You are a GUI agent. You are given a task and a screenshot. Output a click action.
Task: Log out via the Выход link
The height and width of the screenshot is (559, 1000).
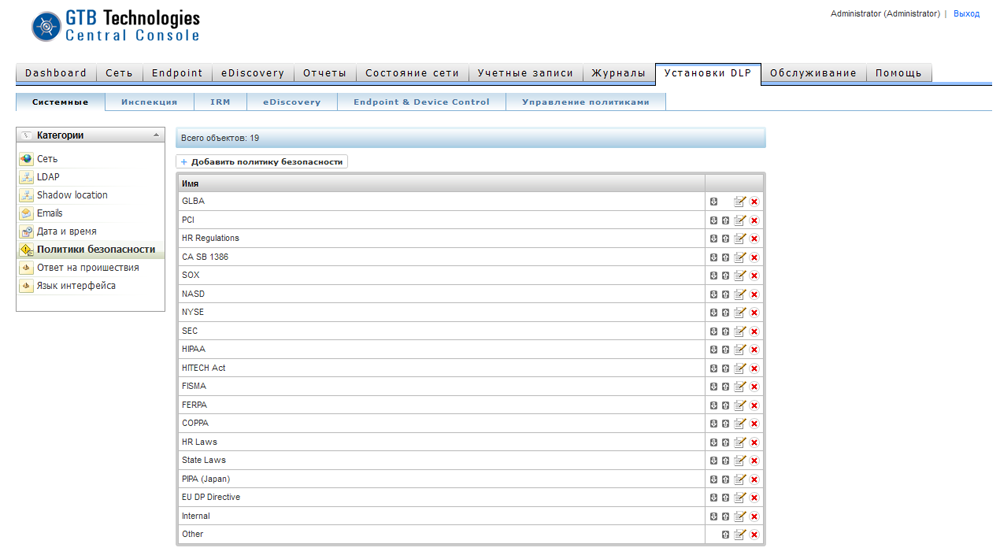[966, 13]
